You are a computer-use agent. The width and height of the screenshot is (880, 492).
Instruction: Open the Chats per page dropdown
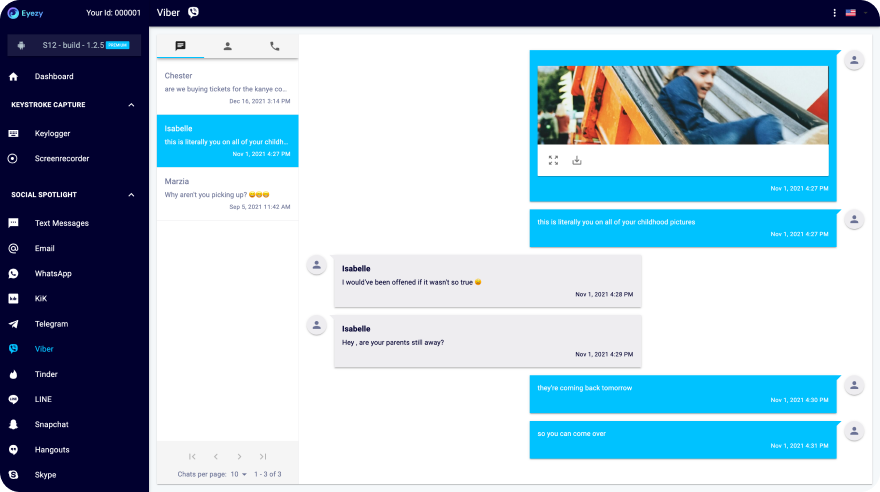point(239,475)
